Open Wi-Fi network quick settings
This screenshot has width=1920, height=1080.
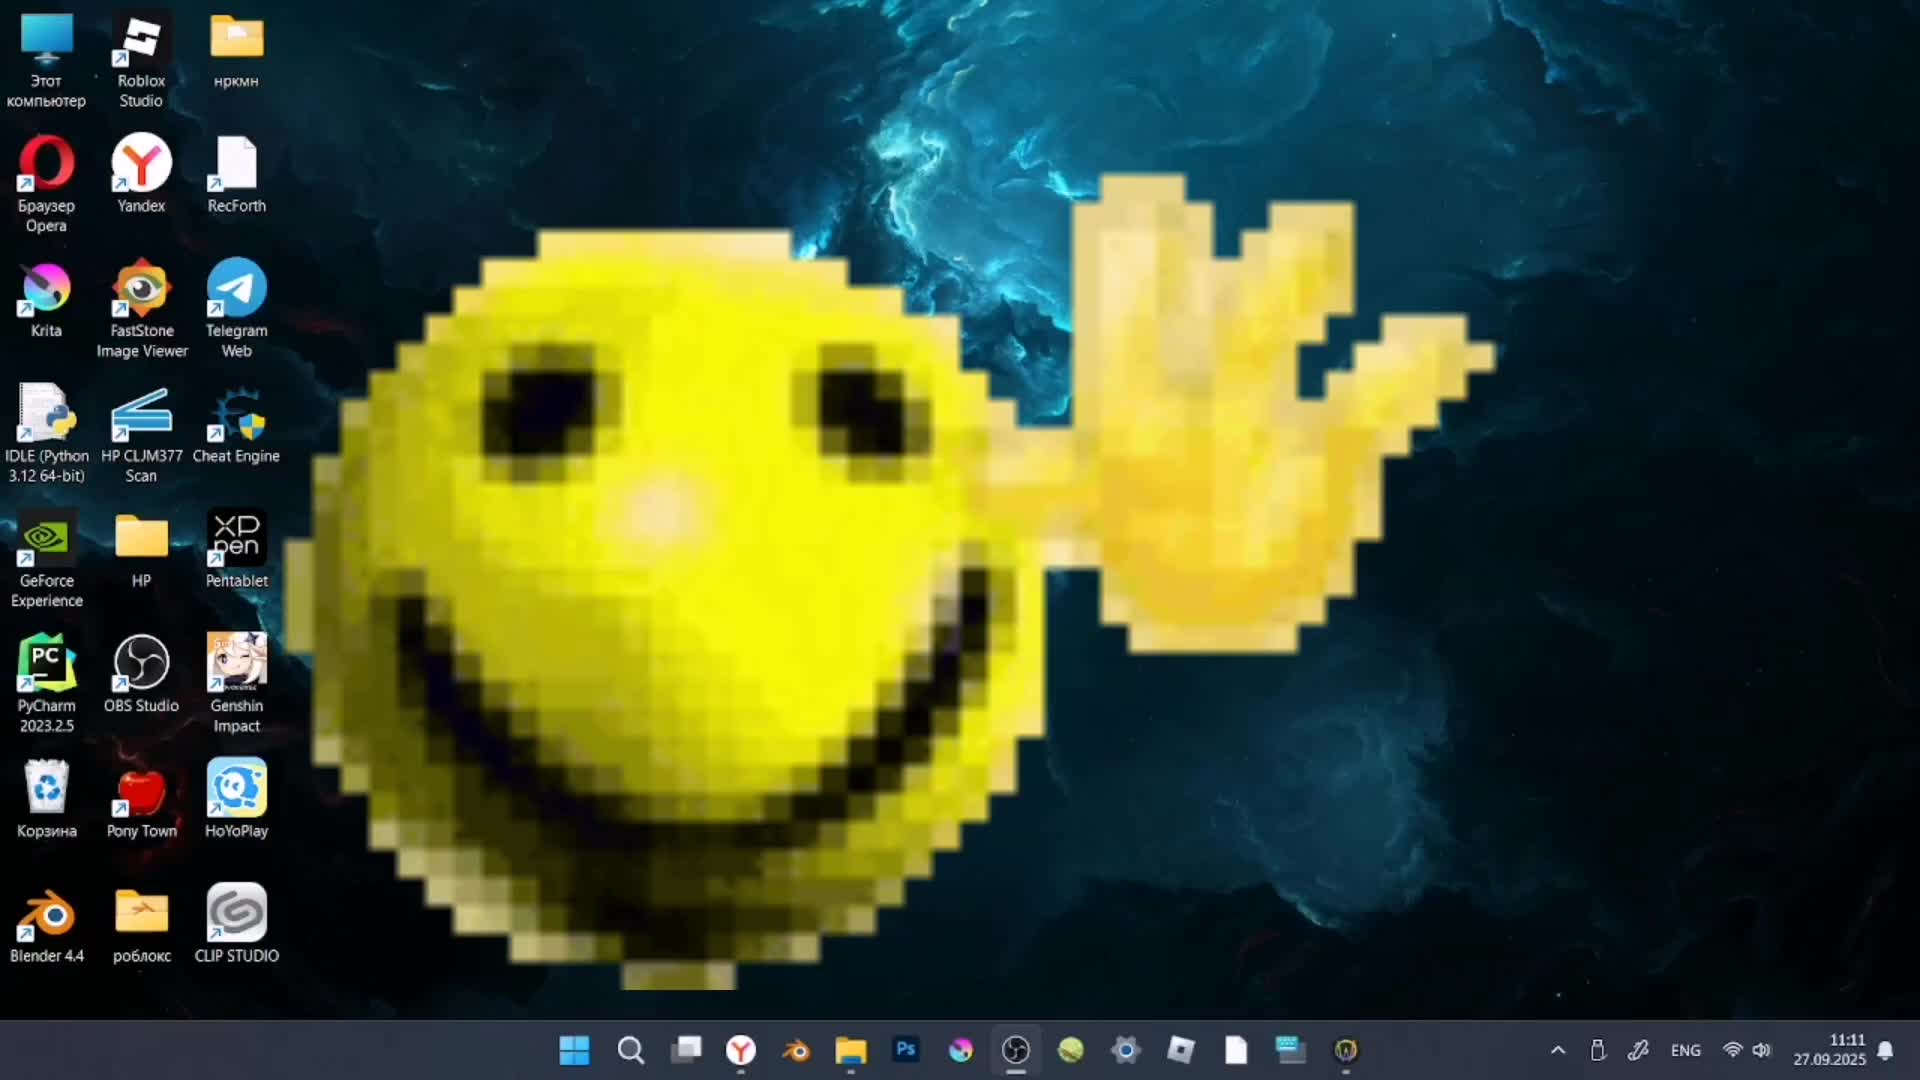(1733, 1050)
